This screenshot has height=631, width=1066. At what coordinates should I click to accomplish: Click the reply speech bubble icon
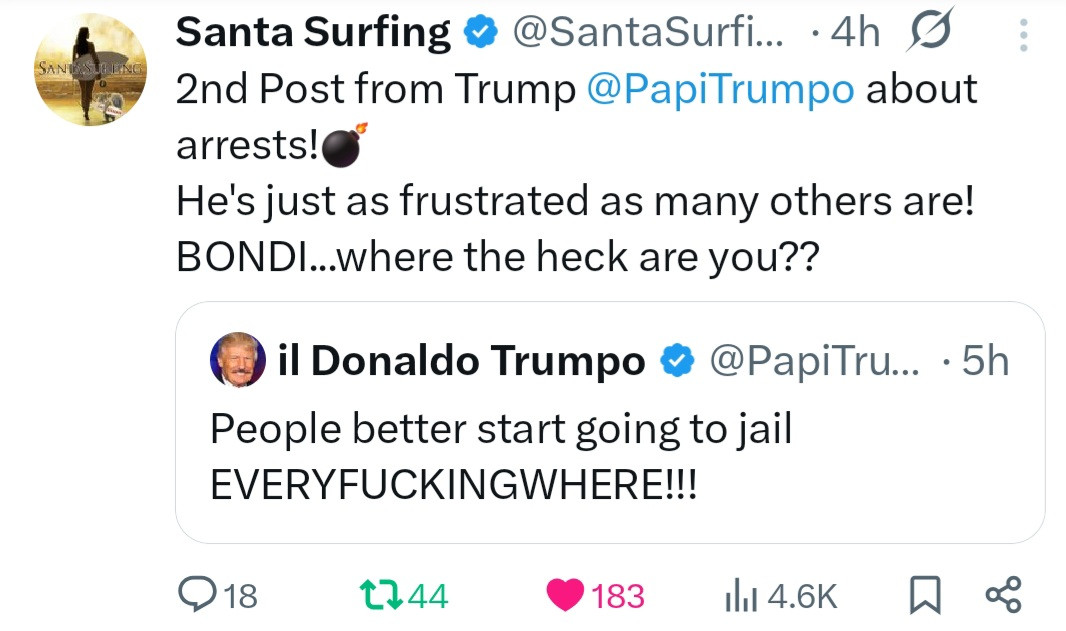coord(192,596)
